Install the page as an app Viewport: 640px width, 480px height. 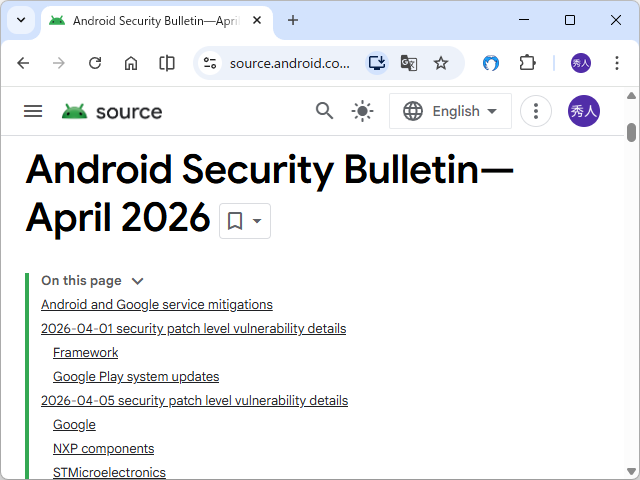[376, 63]
